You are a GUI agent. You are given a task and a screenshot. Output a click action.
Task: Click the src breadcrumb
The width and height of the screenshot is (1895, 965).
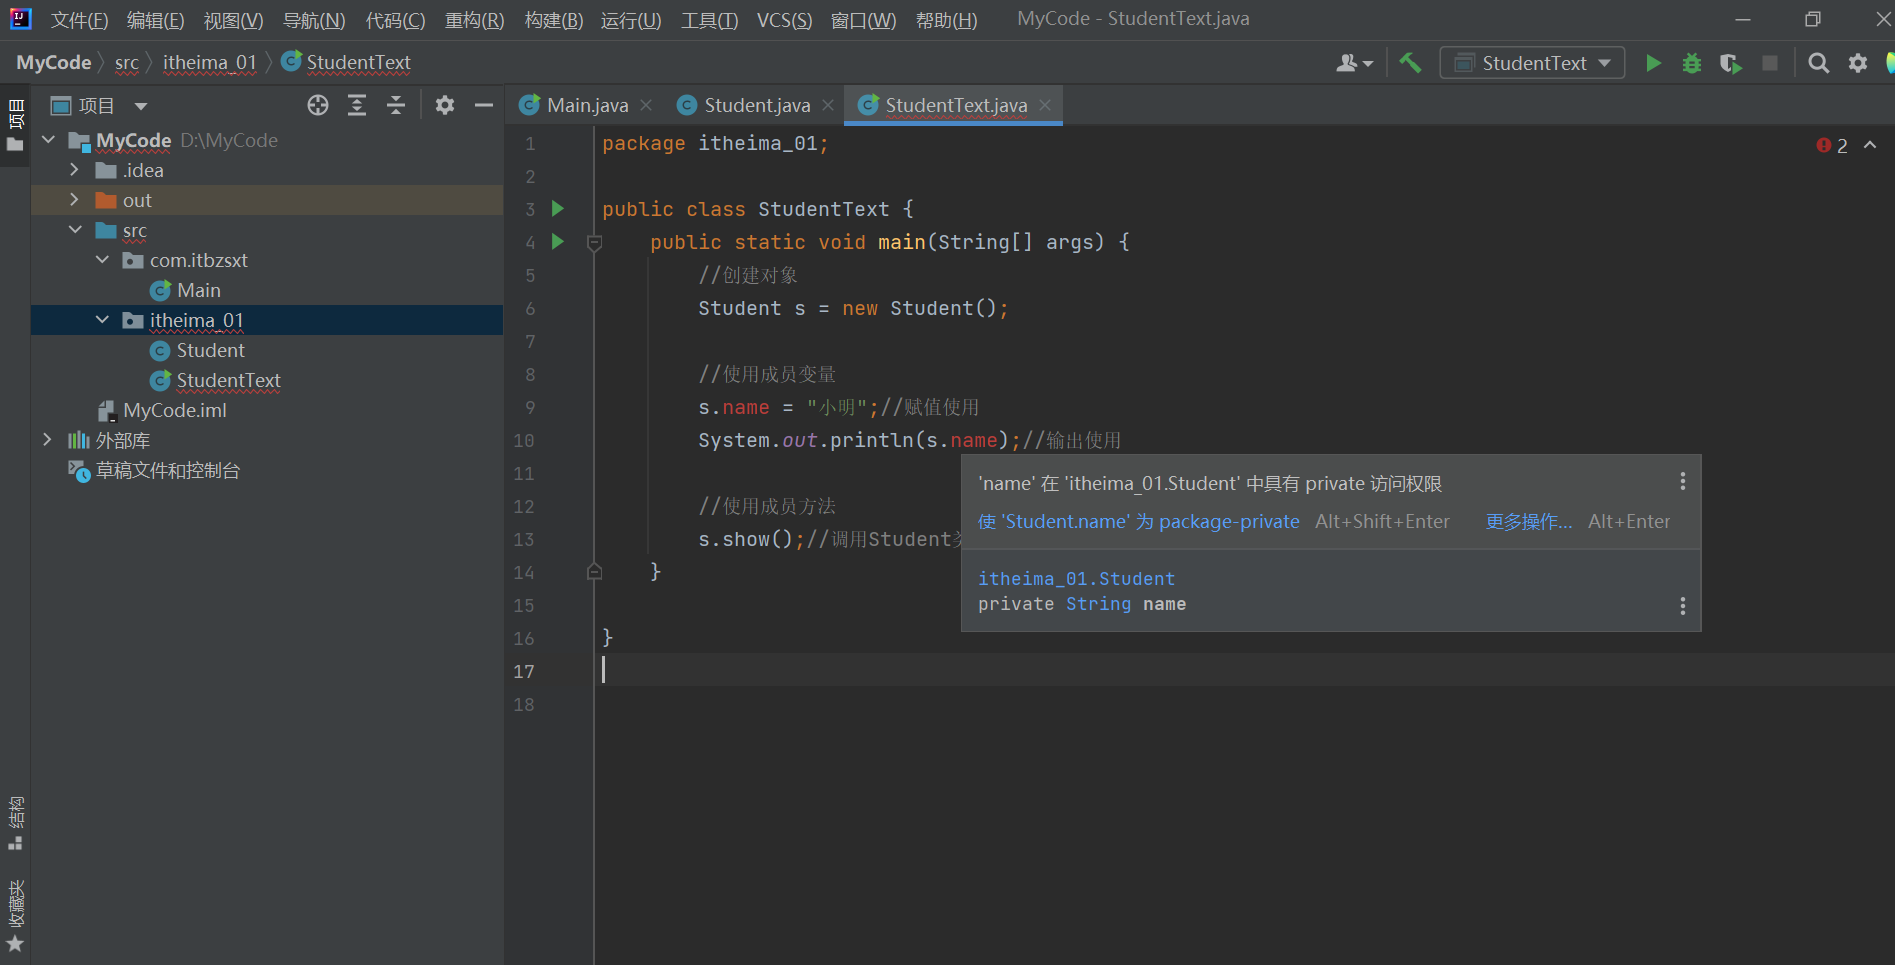pos(127,63)
